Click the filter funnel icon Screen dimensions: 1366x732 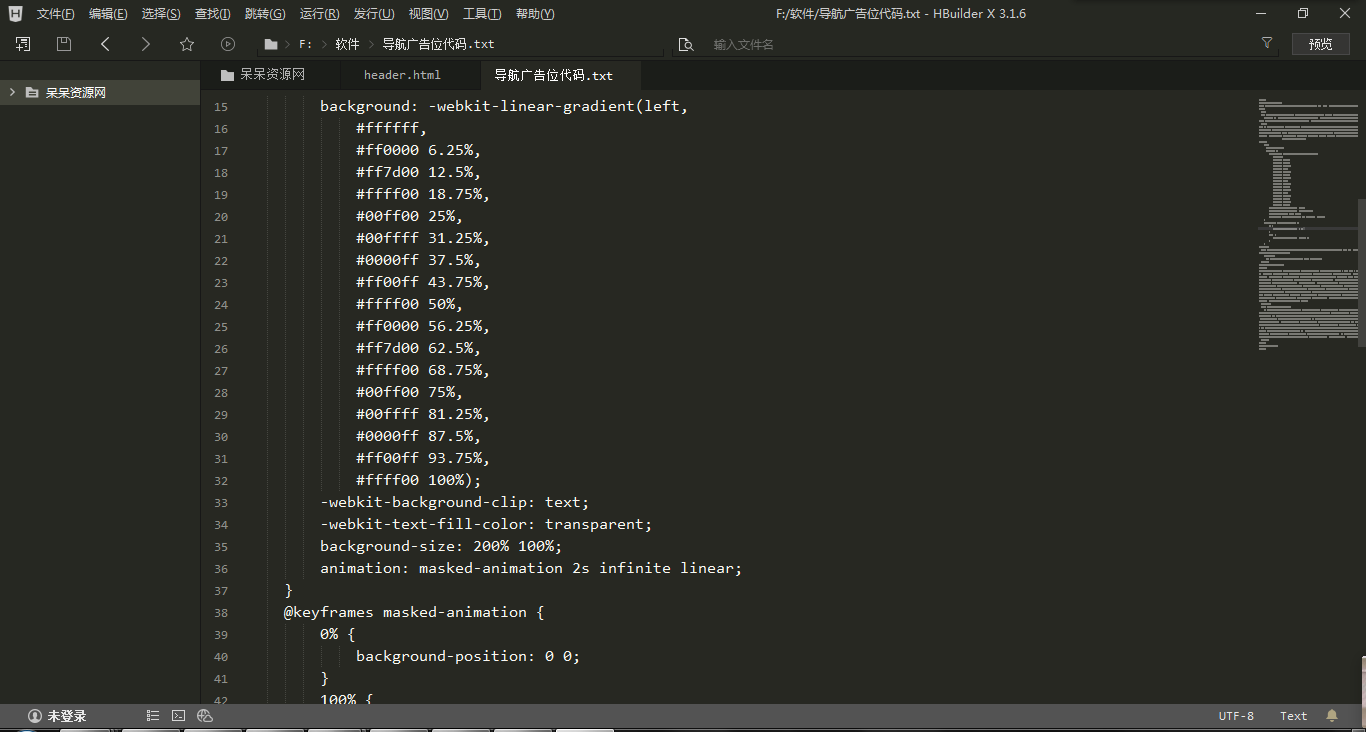coord(1267,43)
